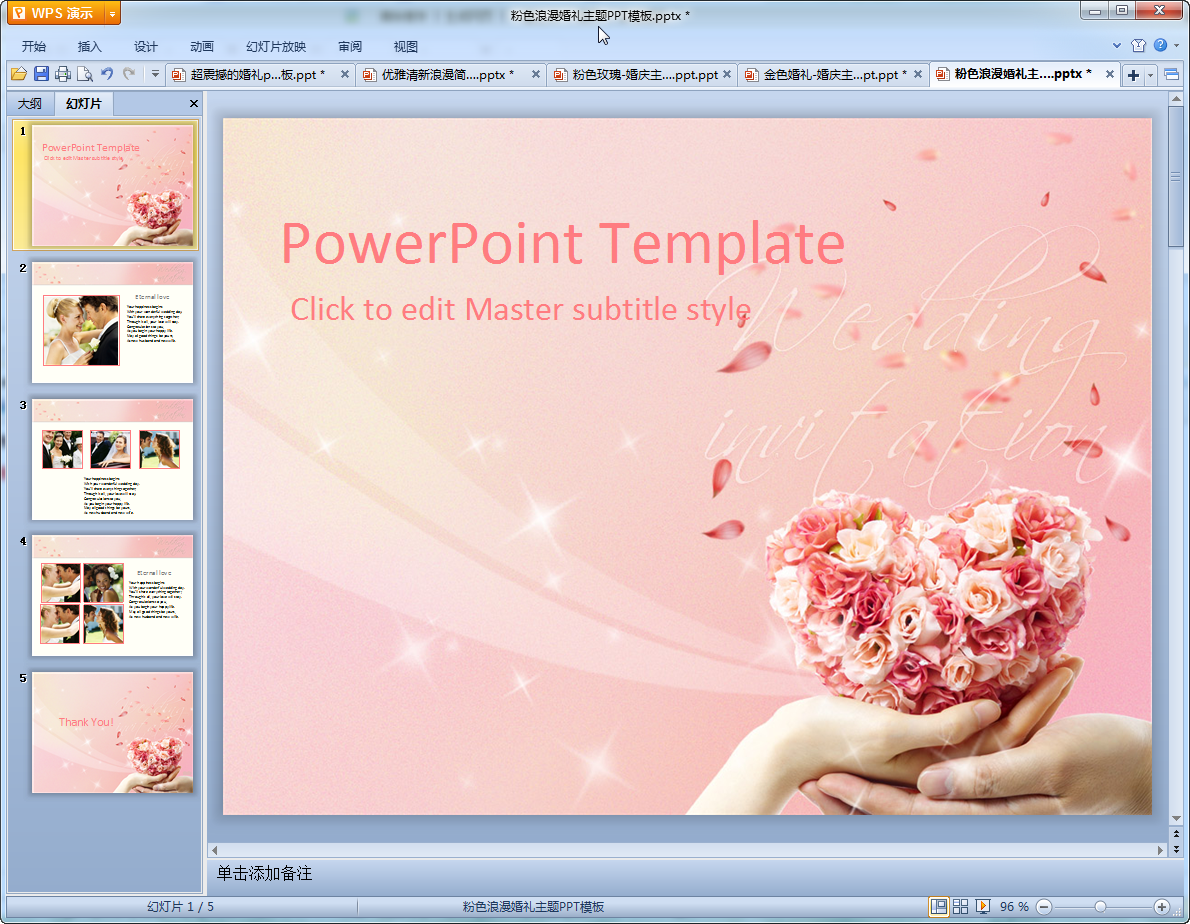Open the 插入 ribbon tab
Viewport: 1190px width, 924px height.
(90, 46)
